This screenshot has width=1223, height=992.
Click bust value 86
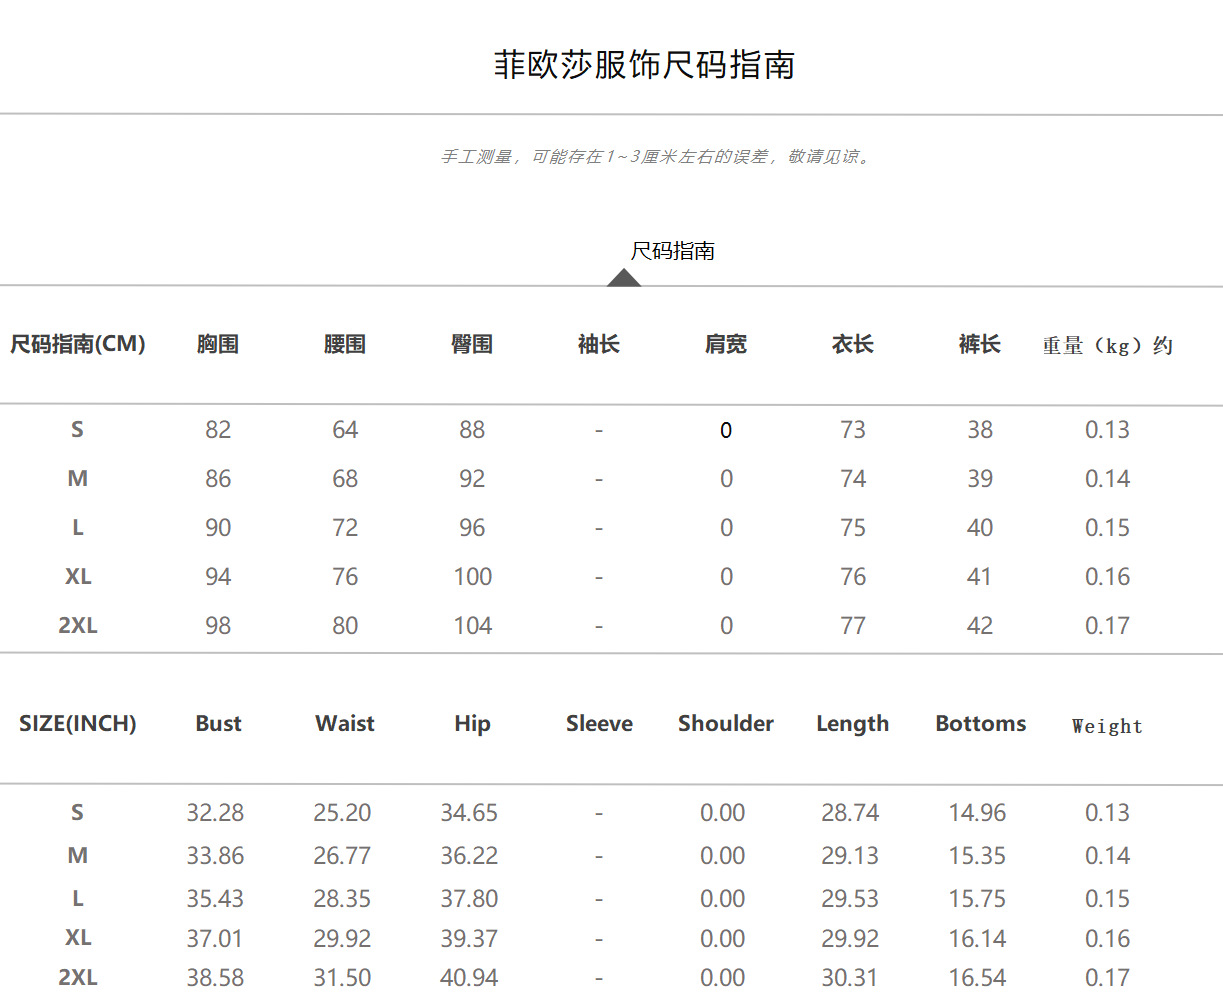pos(218,479)
